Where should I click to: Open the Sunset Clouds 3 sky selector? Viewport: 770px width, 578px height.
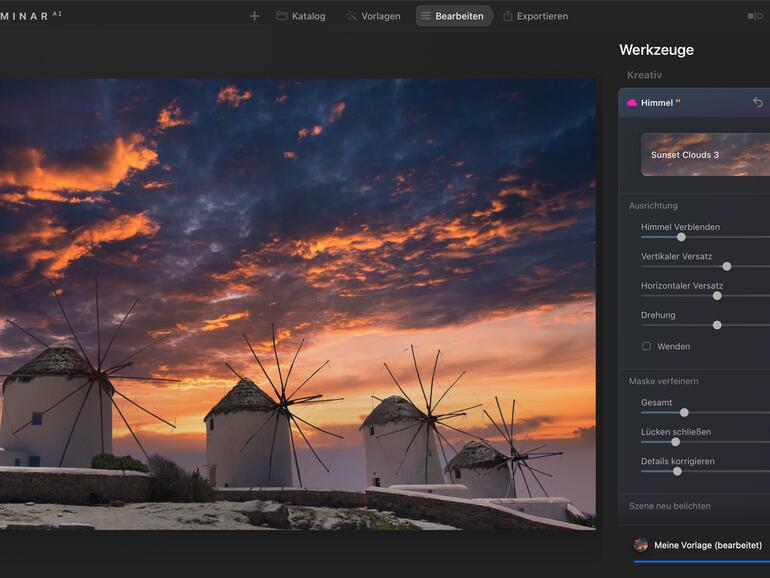pyautogui.click(x=706, y=155)
